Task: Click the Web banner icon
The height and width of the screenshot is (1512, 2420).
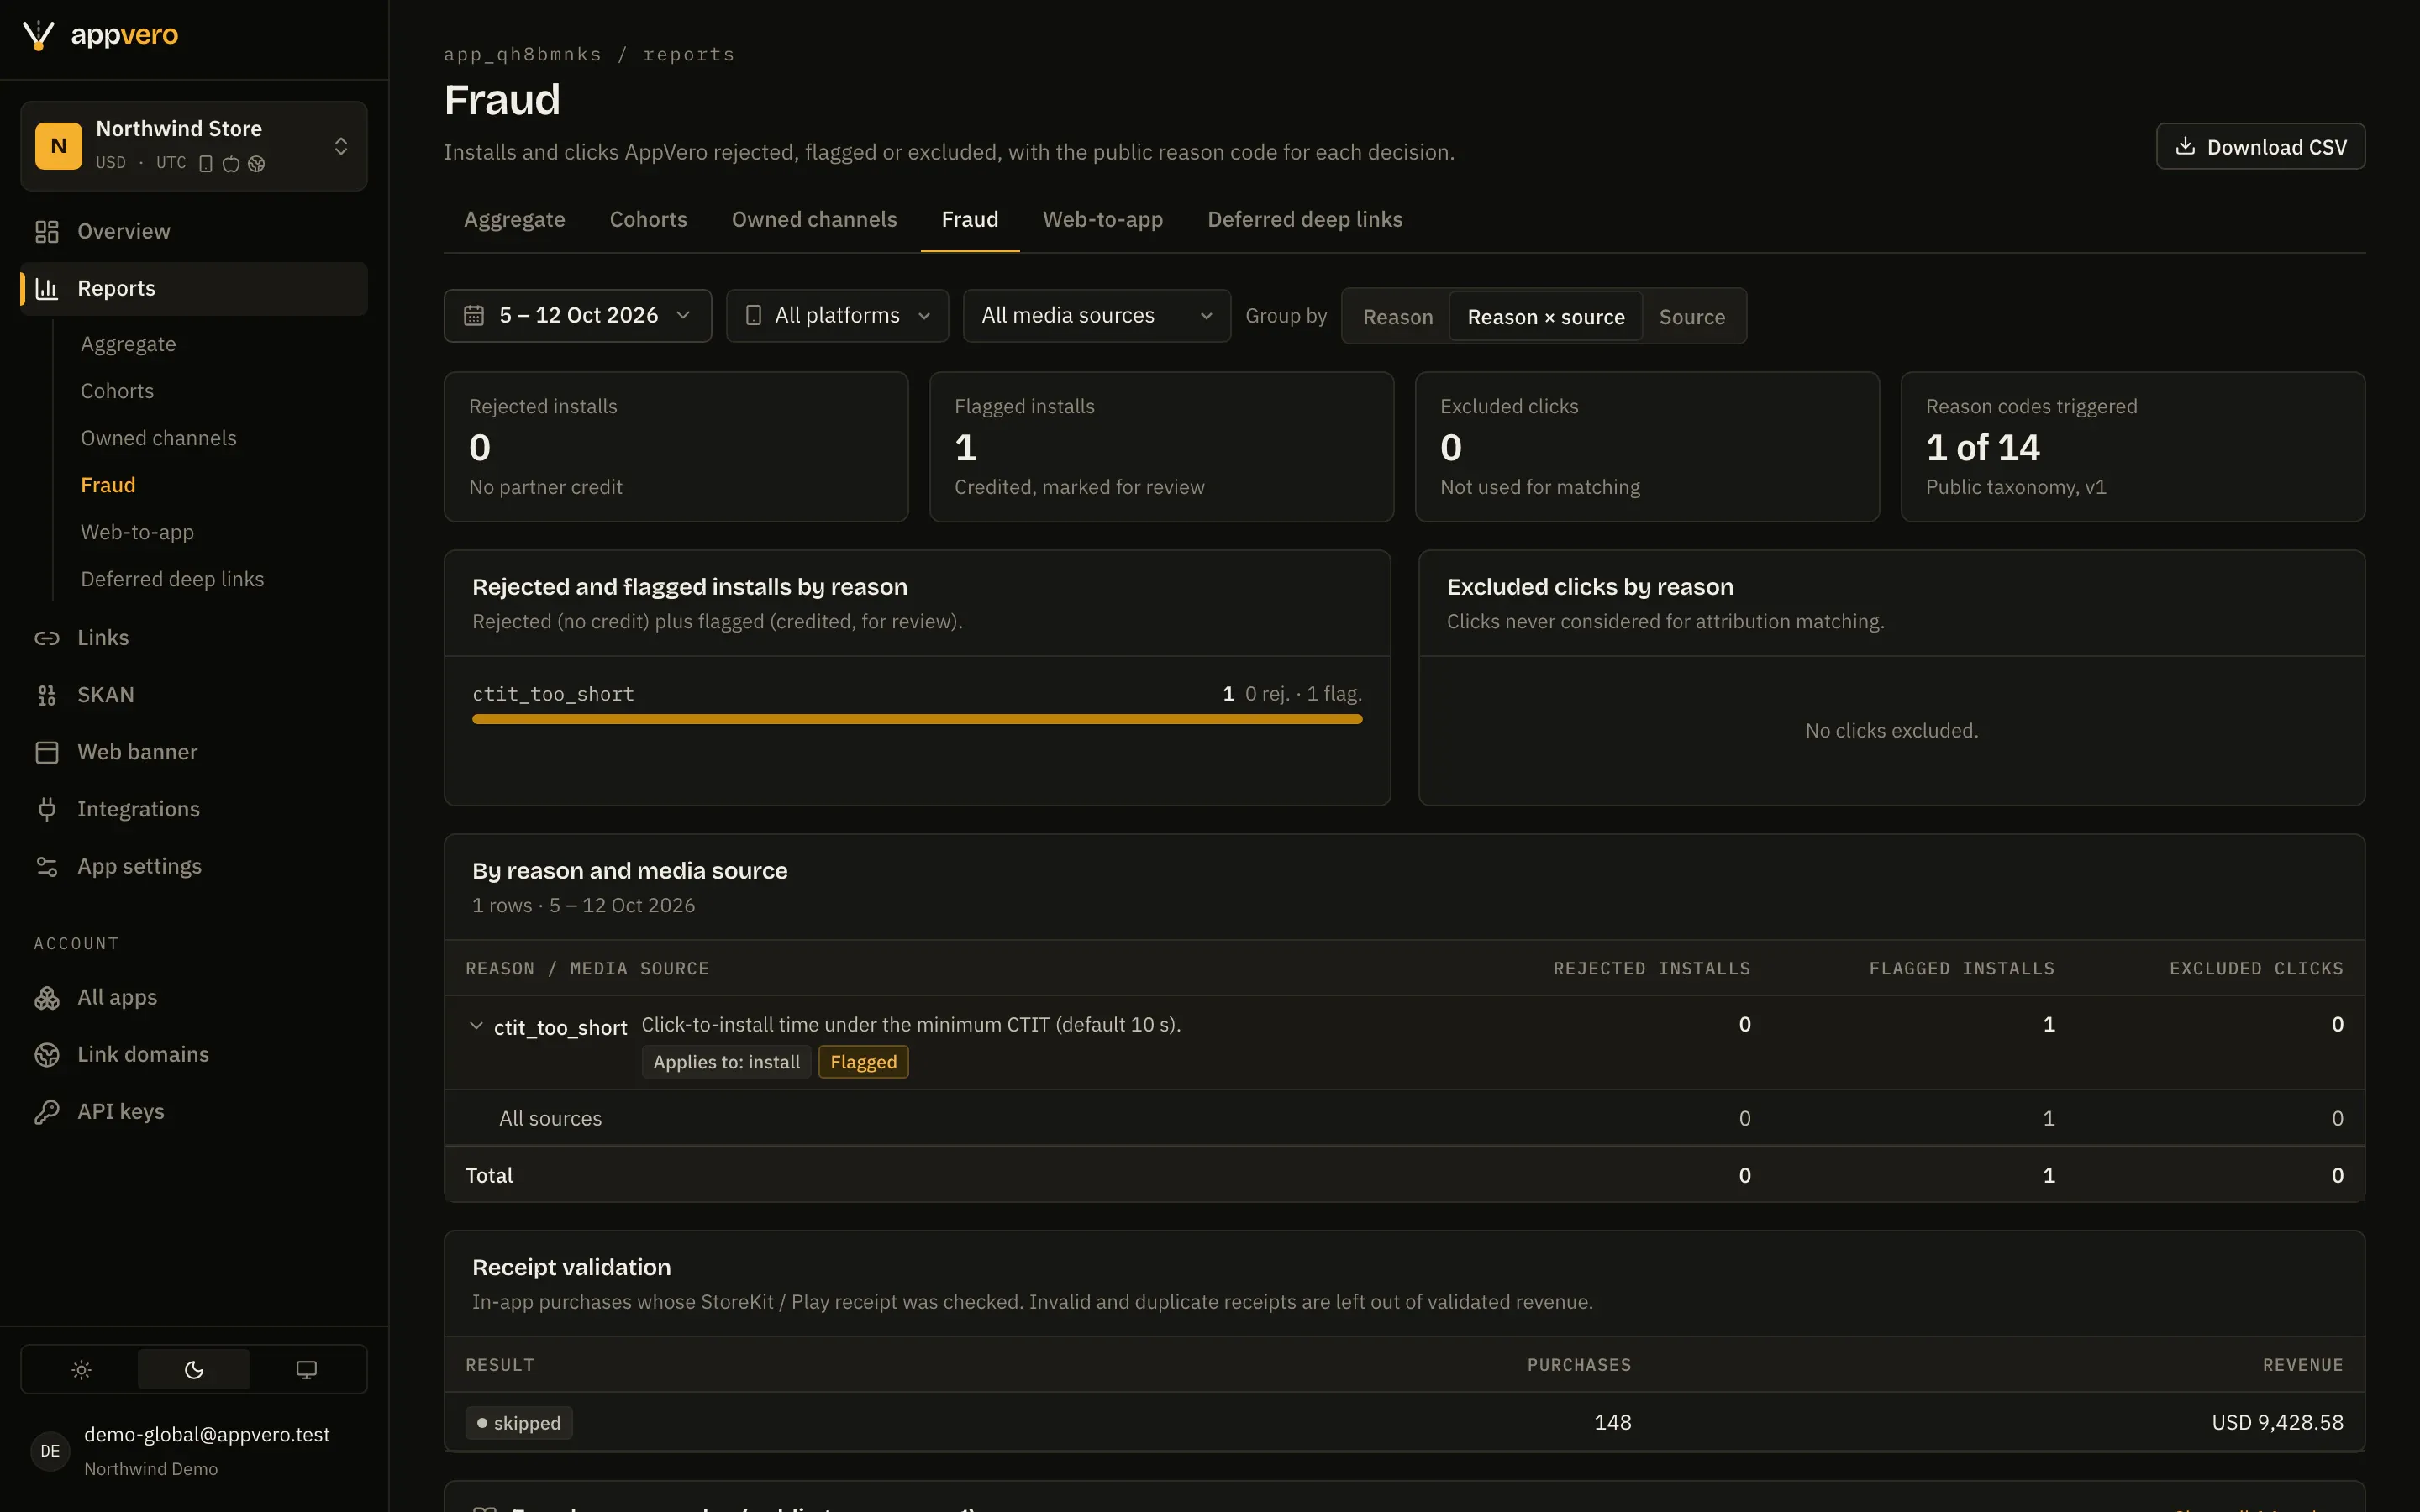Action: pyautogui.click(x=47, y=751)
